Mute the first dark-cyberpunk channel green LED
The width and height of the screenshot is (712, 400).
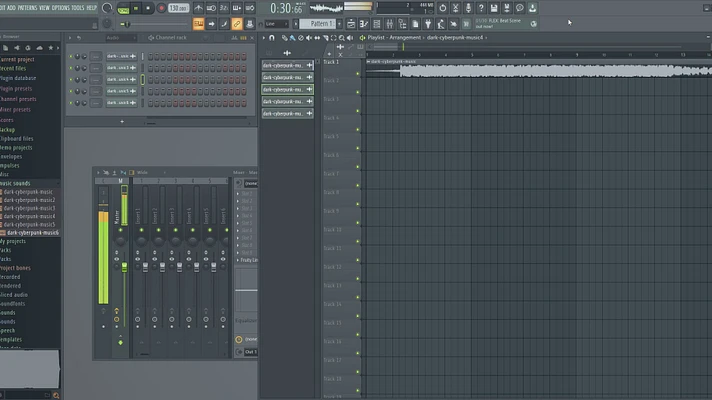coord(71,56)
